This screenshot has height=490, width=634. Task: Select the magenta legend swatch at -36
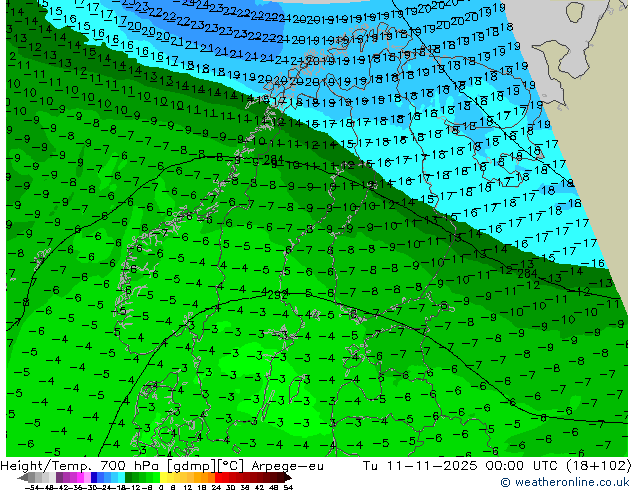[x=80, y=478]
